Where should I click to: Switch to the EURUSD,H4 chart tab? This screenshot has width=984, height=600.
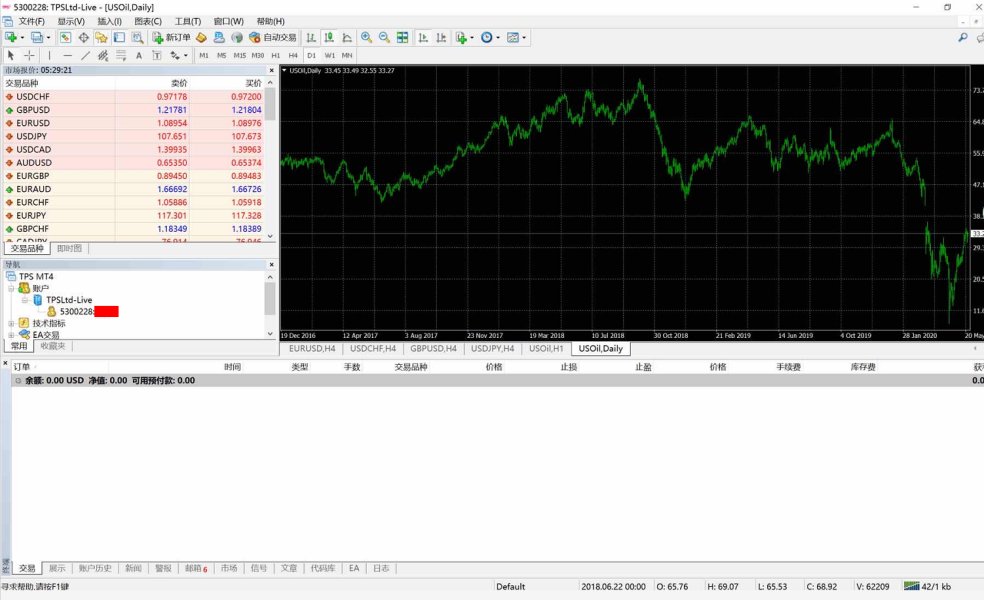tap(312, 348)
